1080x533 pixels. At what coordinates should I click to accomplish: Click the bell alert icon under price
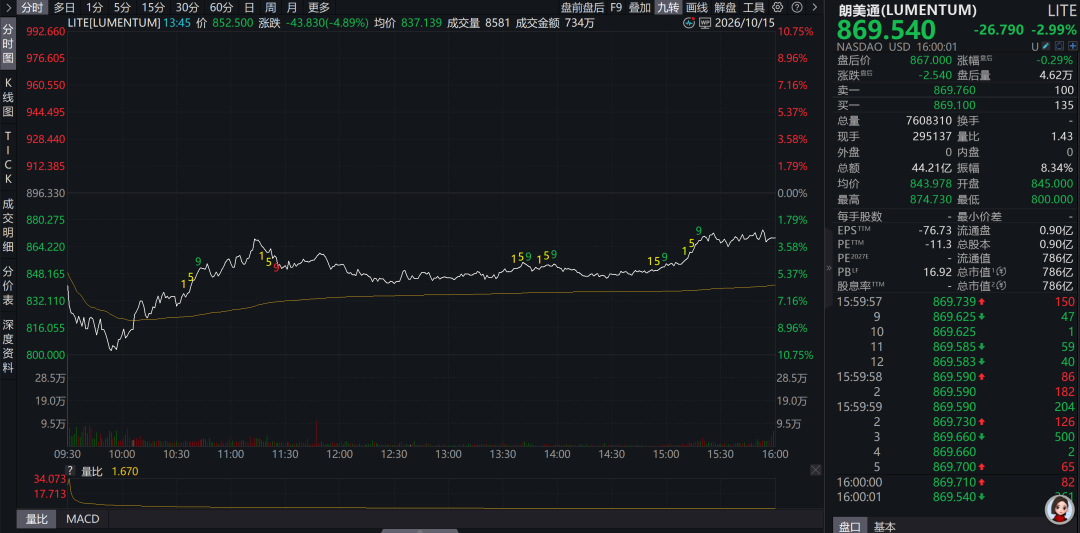(1059, 47)
